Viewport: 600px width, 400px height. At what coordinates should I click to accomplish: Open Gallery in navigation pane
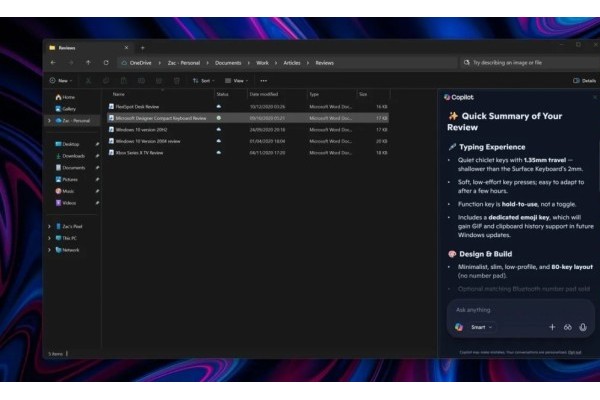pos(65,109)
